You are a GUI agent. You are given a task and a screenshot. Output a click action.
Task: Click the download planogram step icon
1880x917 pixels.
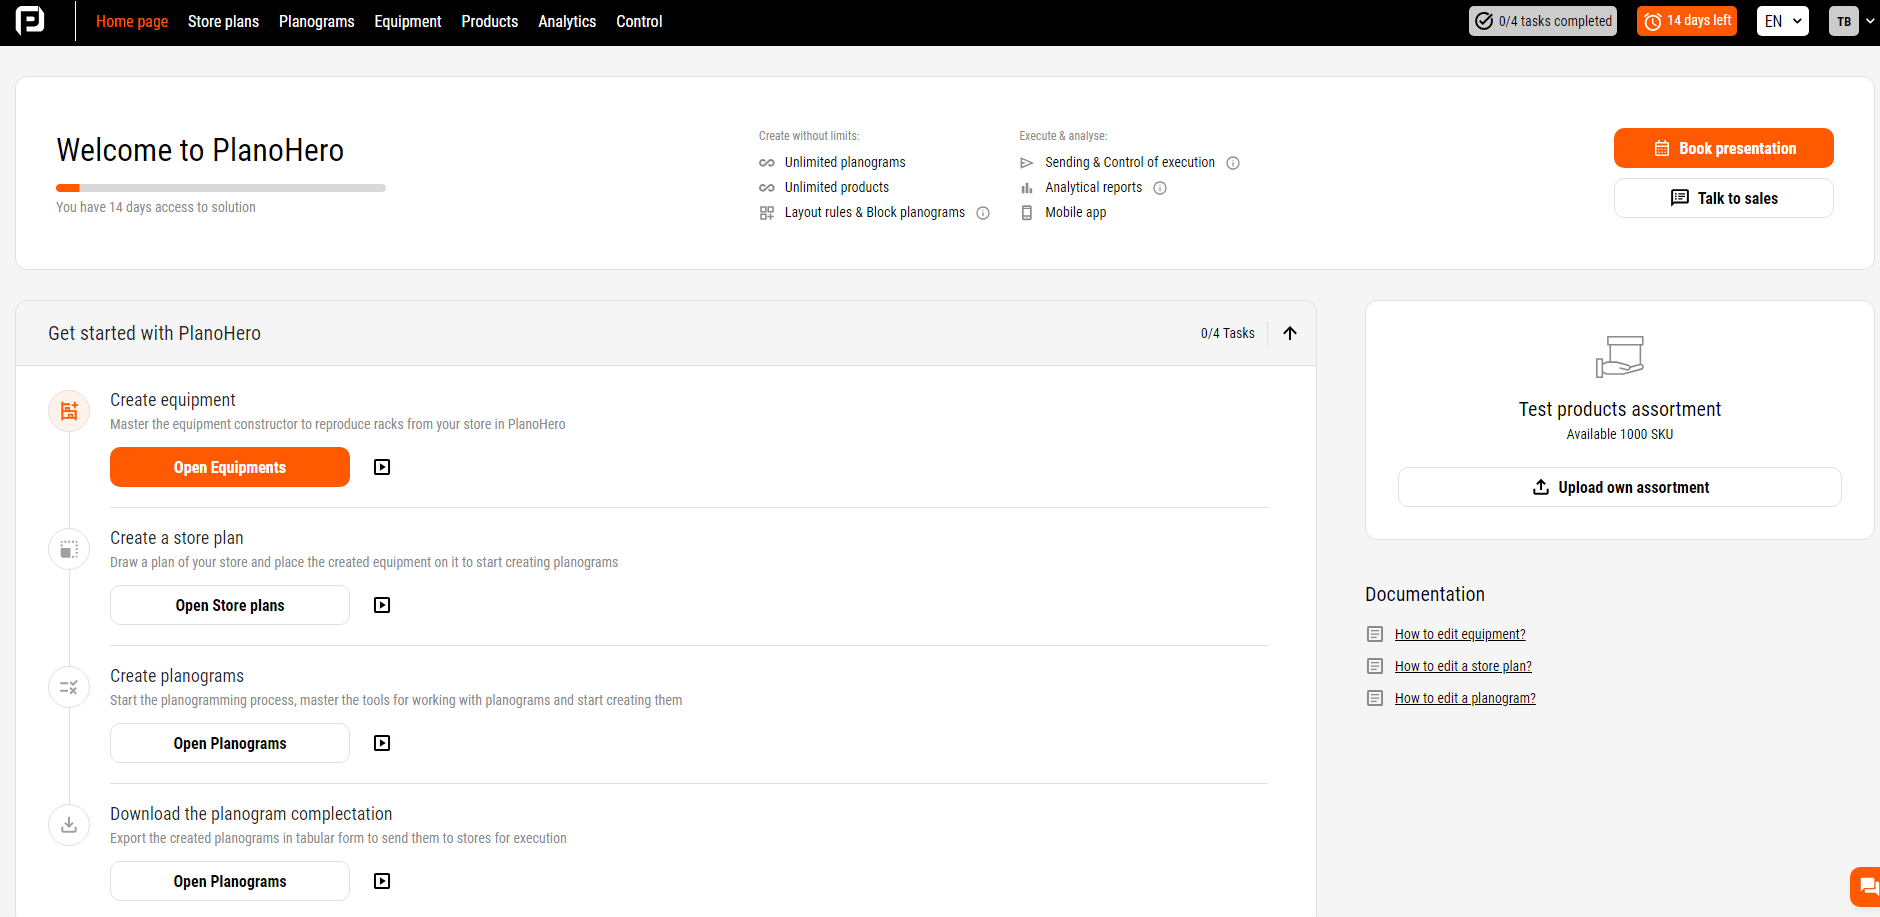[69, 825]
